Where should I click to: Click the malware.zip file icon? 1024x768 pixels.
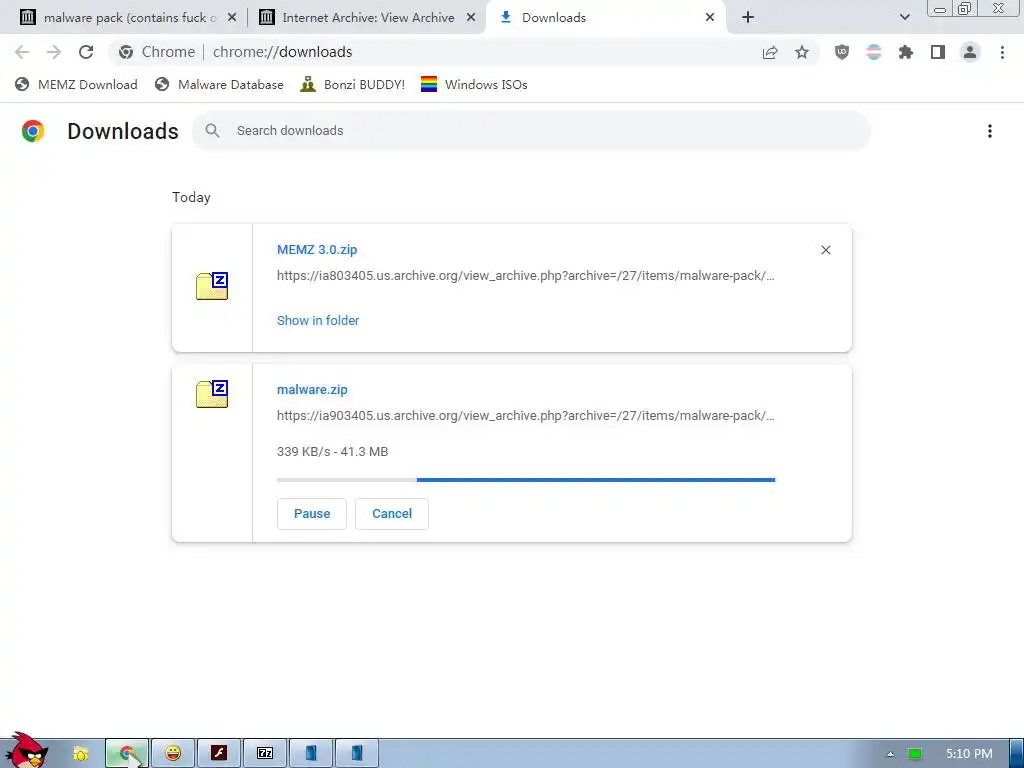click(212, 394)
